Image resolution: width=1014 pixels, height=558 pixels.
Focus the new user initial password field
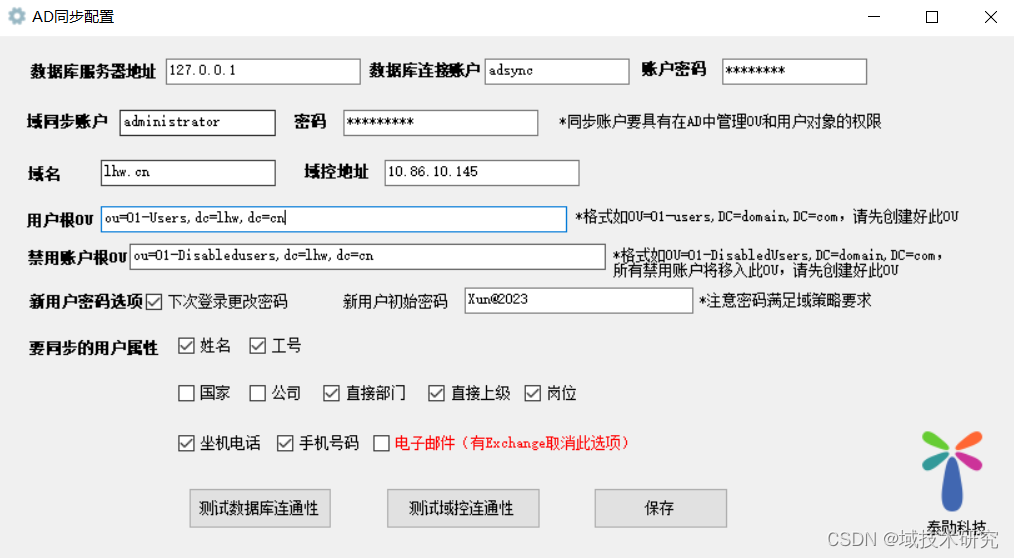579,301
